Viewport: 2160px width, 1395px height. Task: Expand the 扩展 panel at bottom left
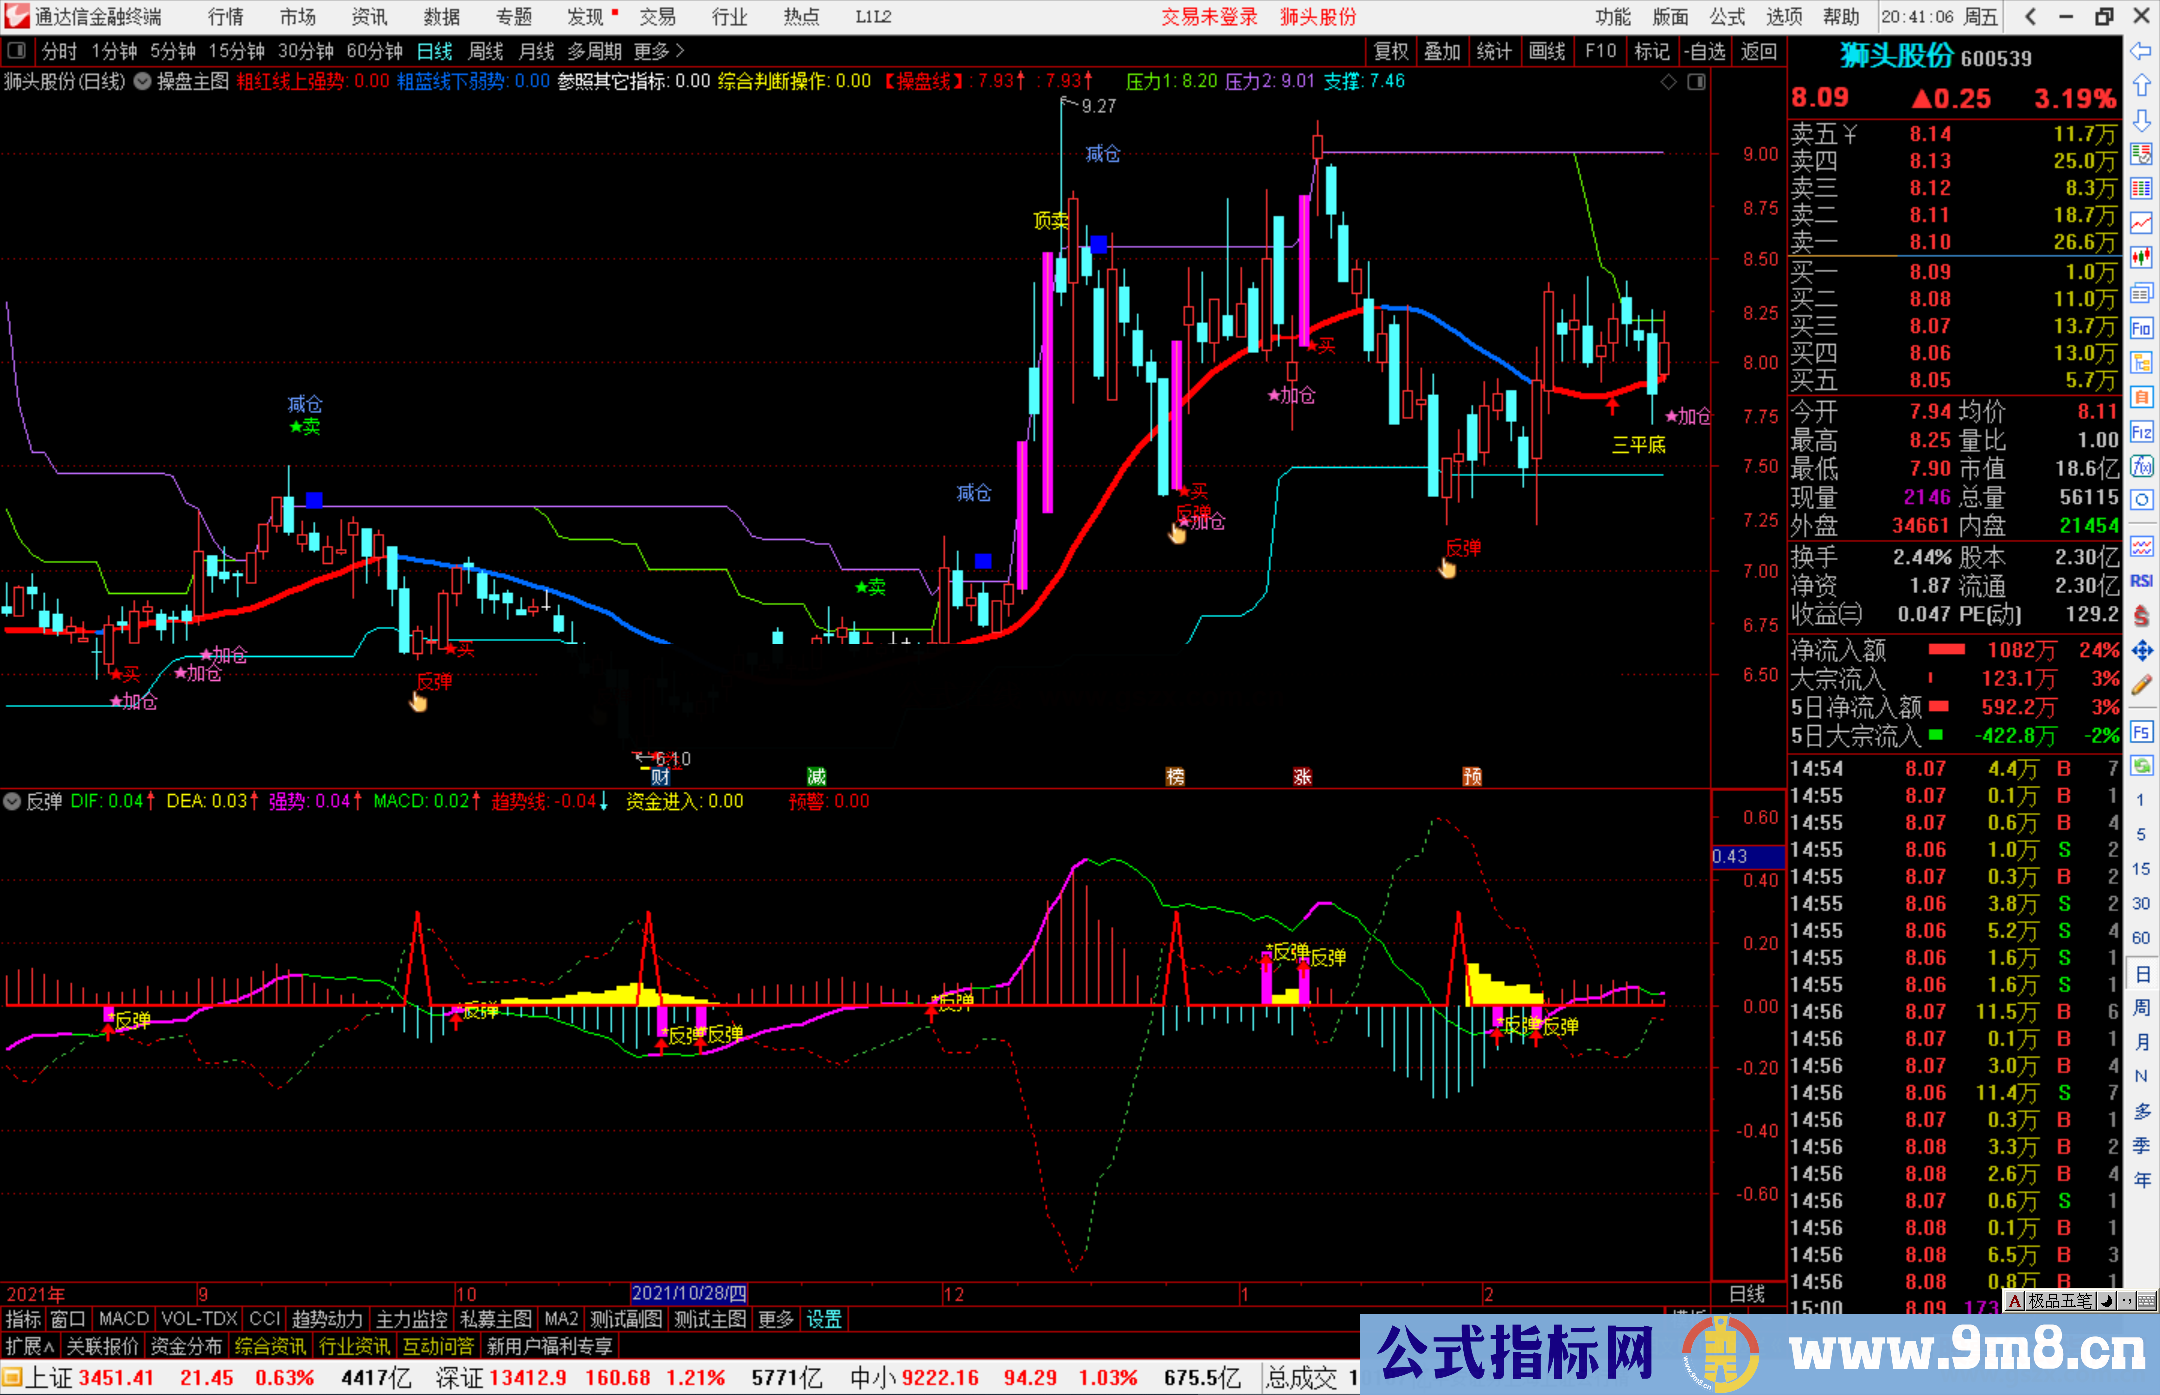click(29, 1346)
